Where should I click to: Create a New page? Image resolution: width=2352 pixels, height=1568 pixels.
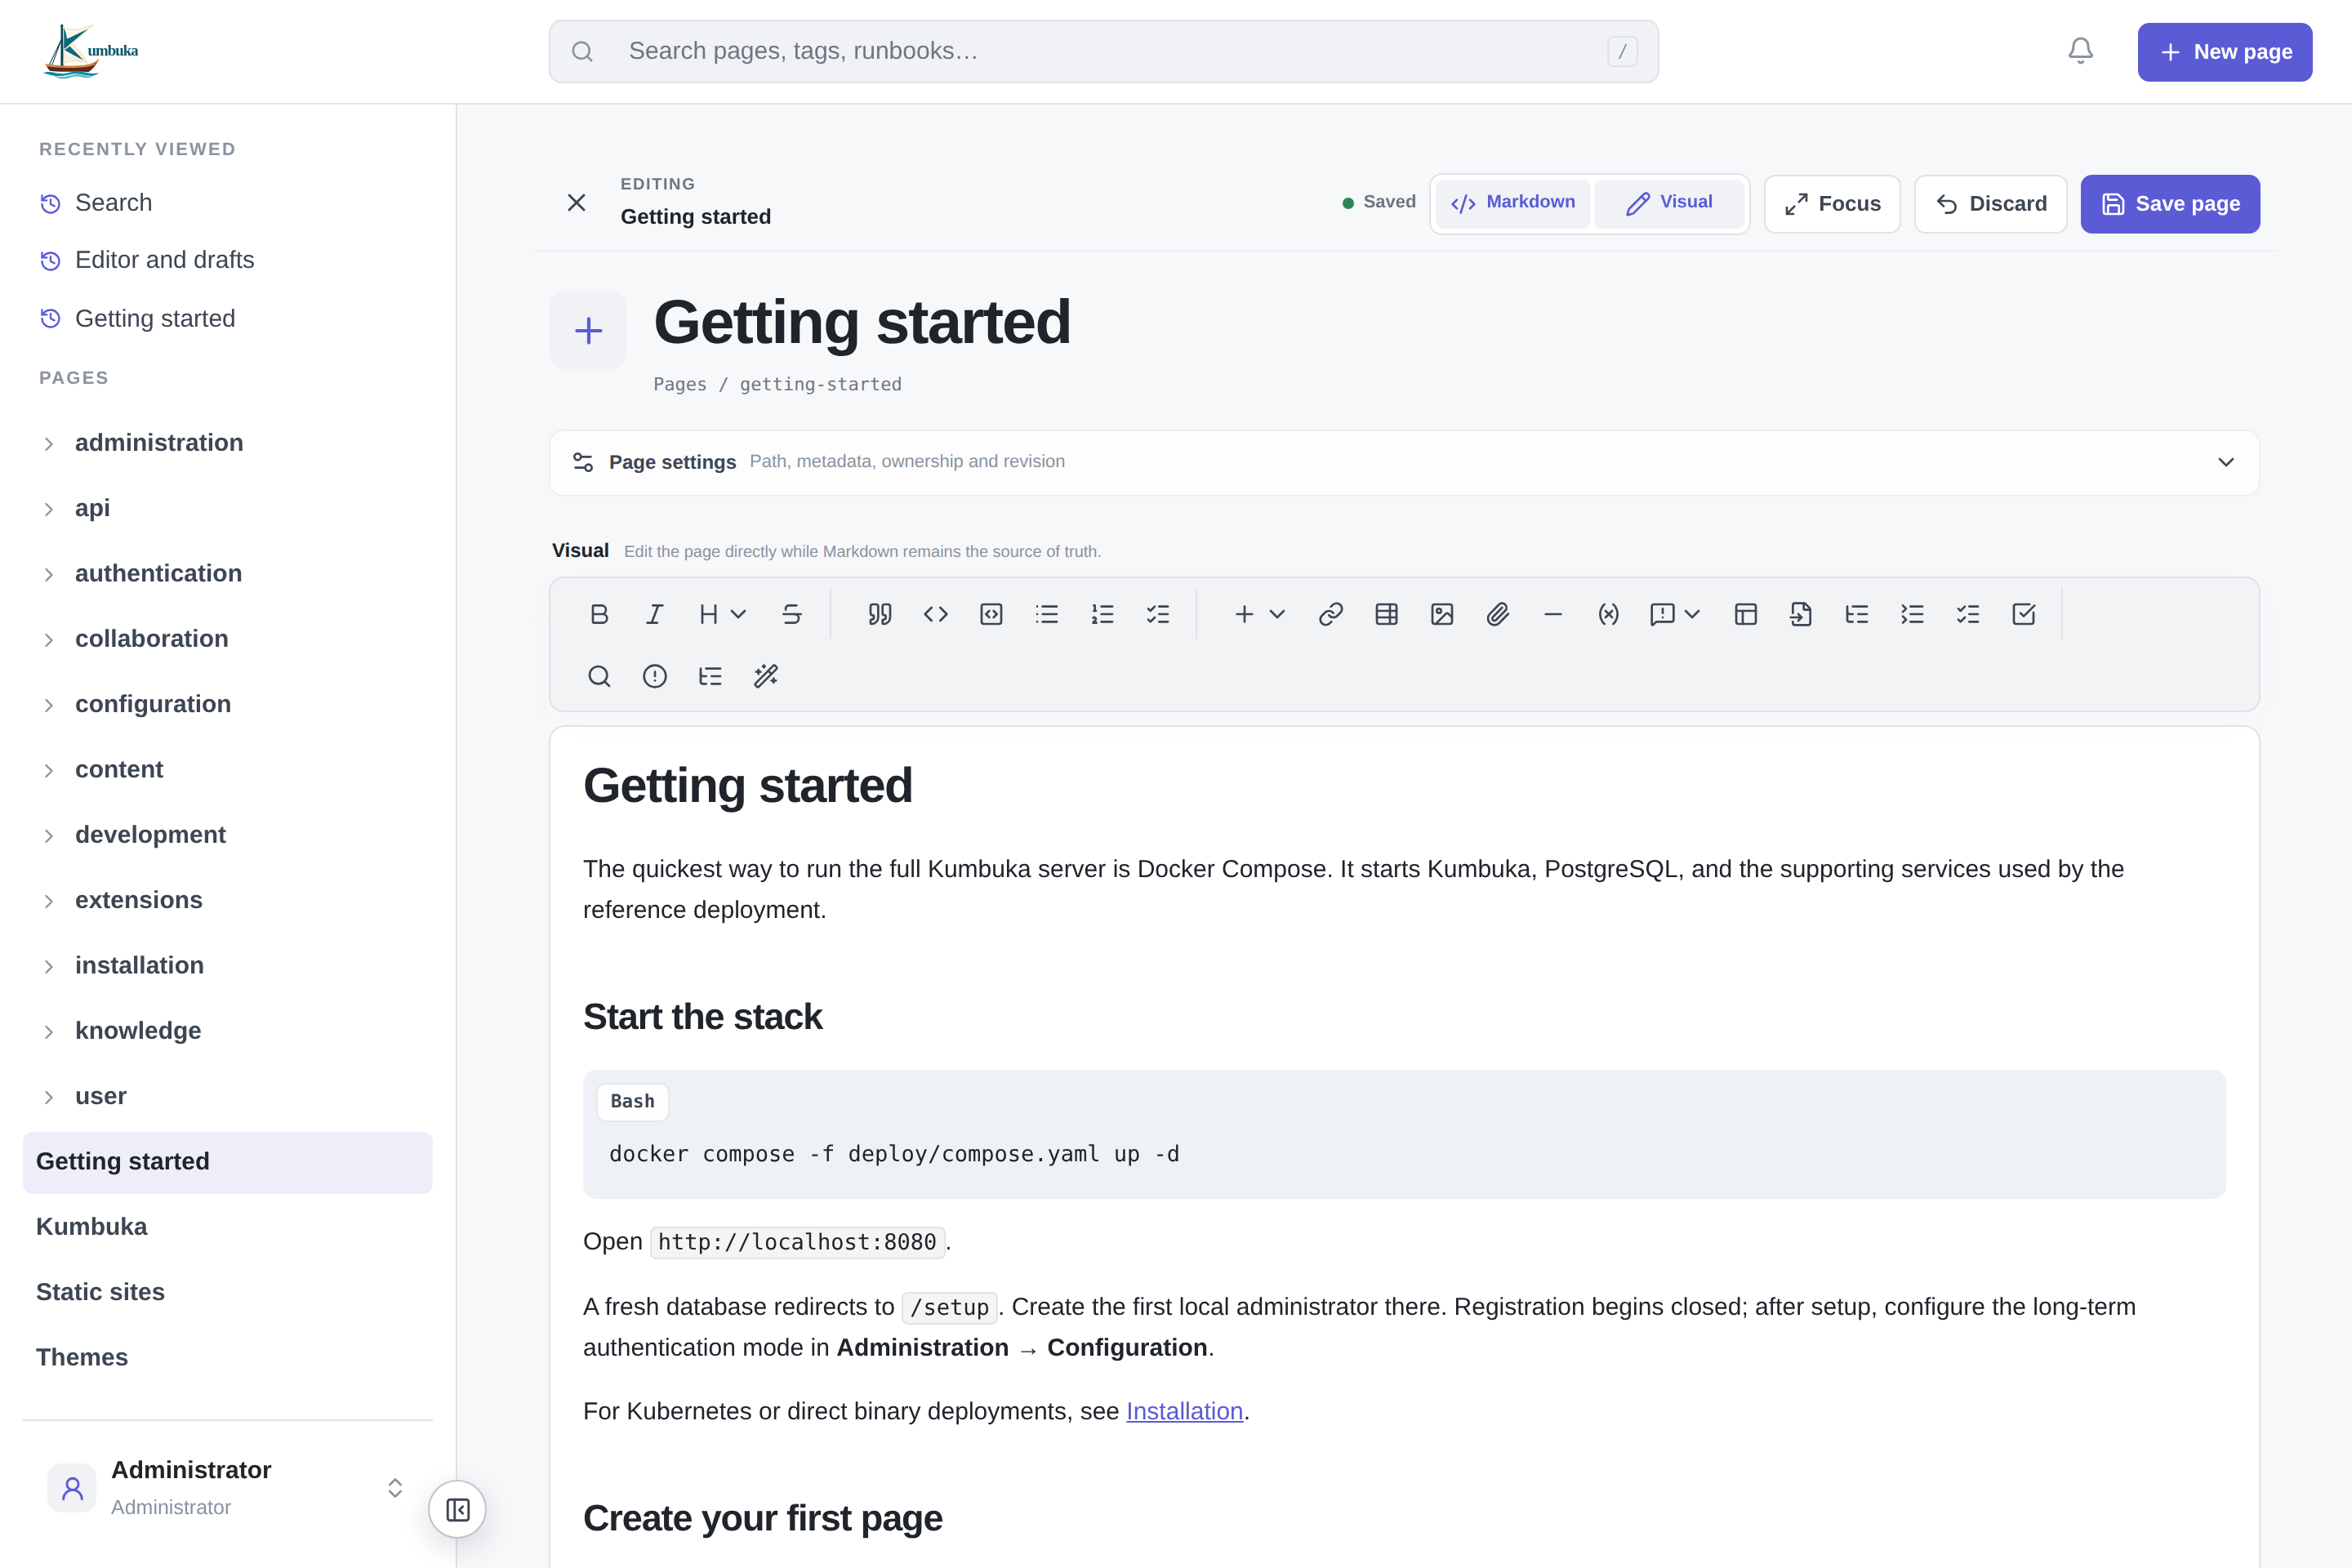(2224, 52)
